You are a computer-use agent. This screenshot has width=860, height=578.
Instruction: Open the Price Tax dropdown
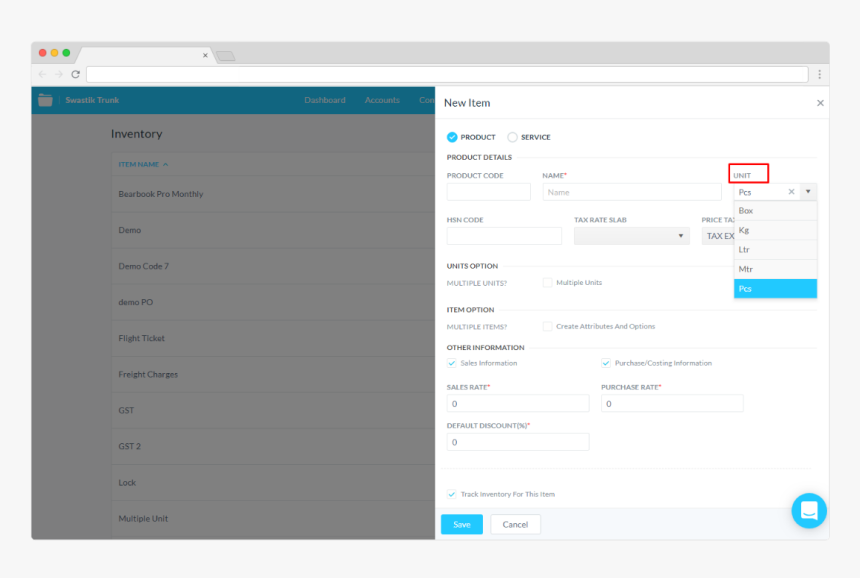click(718, 236)
